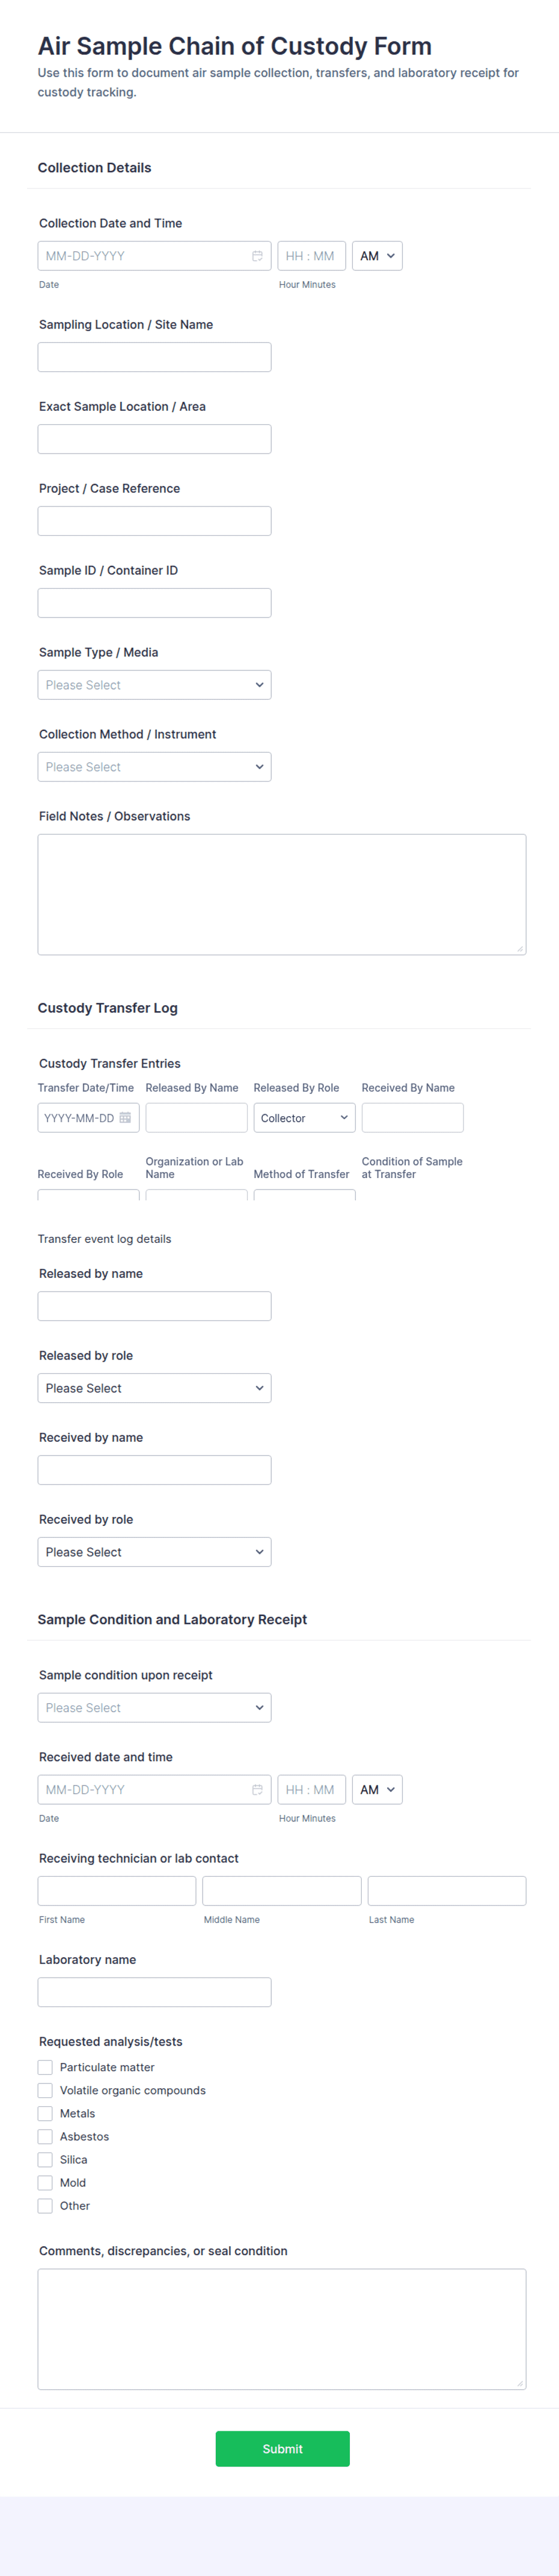This screenshot has width=559, height=2576.
Task: Open Sample condition upon receipt dropdown
Action: [154, 1707]
